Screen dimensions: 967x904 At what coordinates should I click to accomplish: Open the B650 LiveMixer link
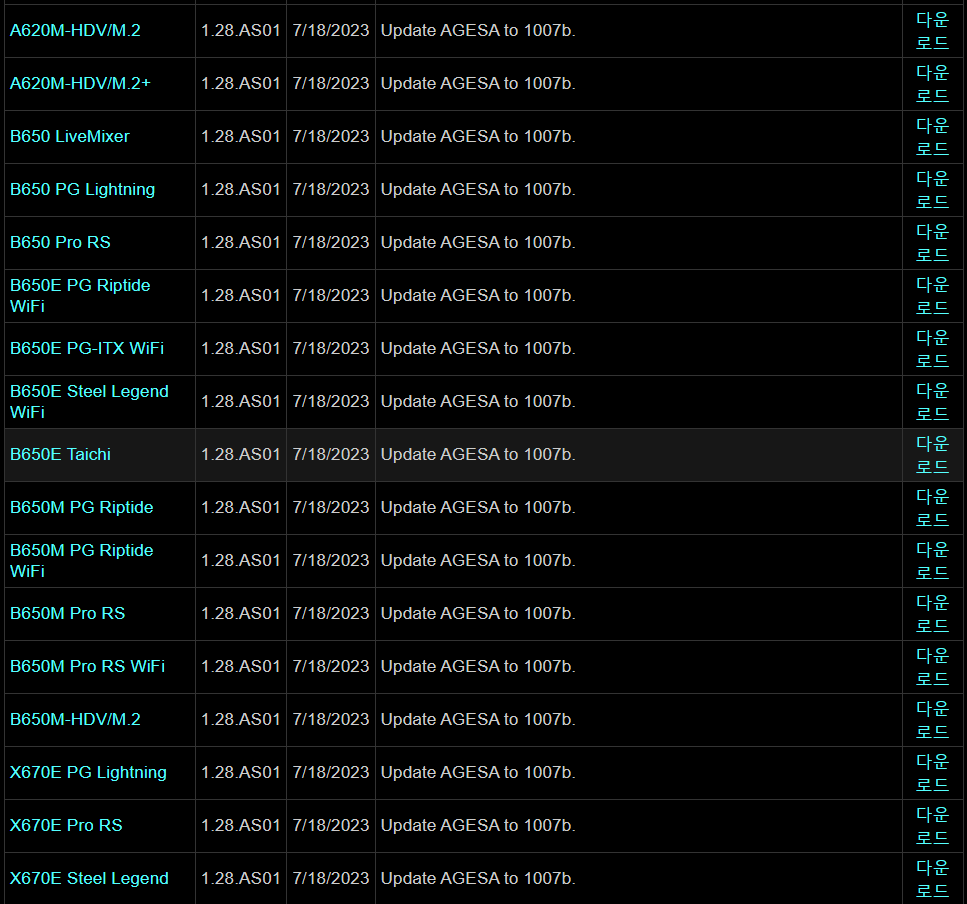[70, 136]
